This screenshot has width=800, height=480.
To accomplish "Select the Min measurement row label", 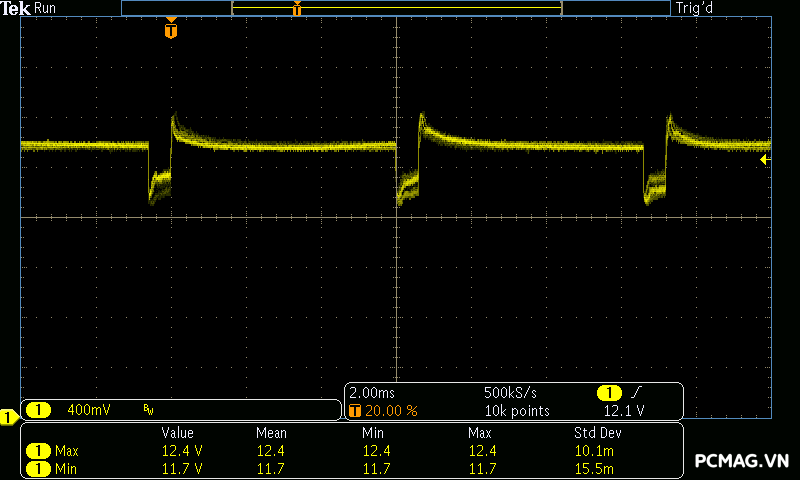I will [x=67, y=468].
